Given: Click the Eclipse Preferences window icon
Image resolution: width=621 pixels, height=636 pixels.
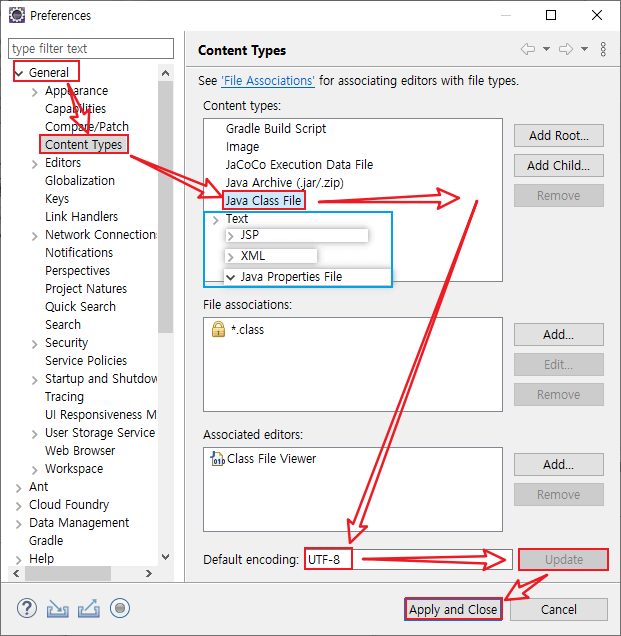Looking at the screenshot, I should click(x=17, y=15).
